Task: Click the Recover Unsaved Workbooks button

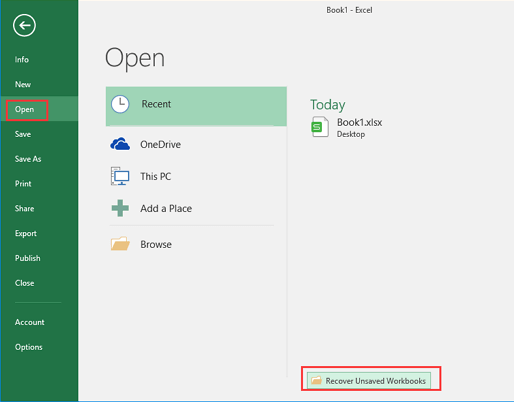Action: 369,380
